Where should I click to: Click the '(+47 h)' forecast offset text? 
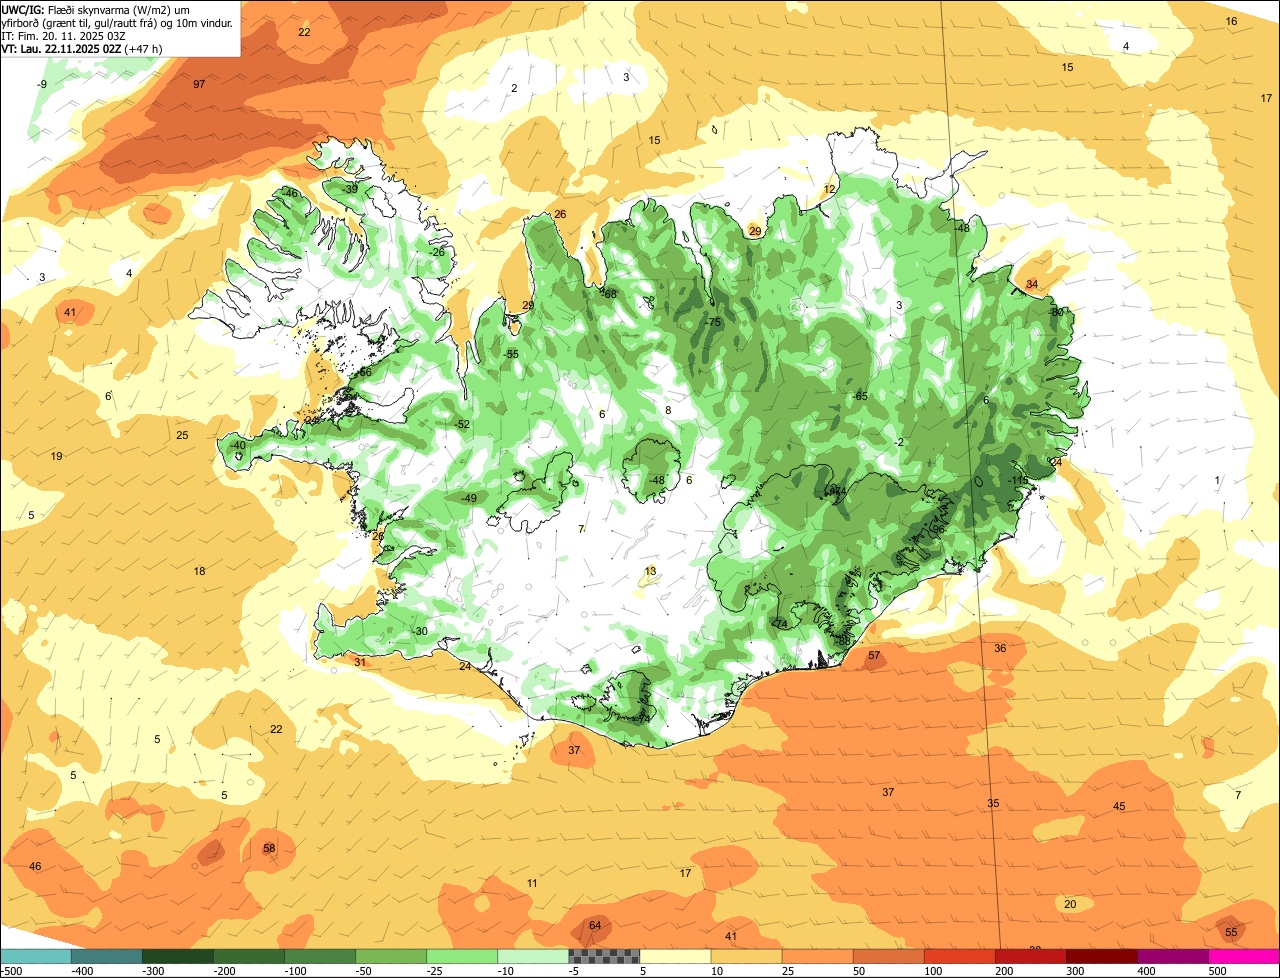click(144, 48)
